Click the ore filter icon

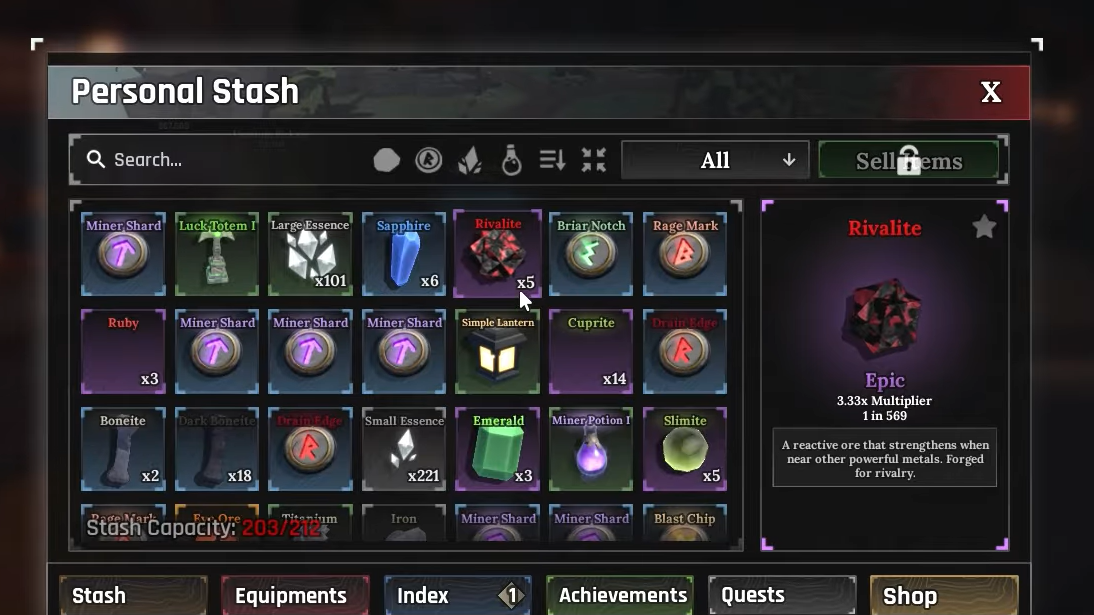pyautogui.click(x=387, y=161)
